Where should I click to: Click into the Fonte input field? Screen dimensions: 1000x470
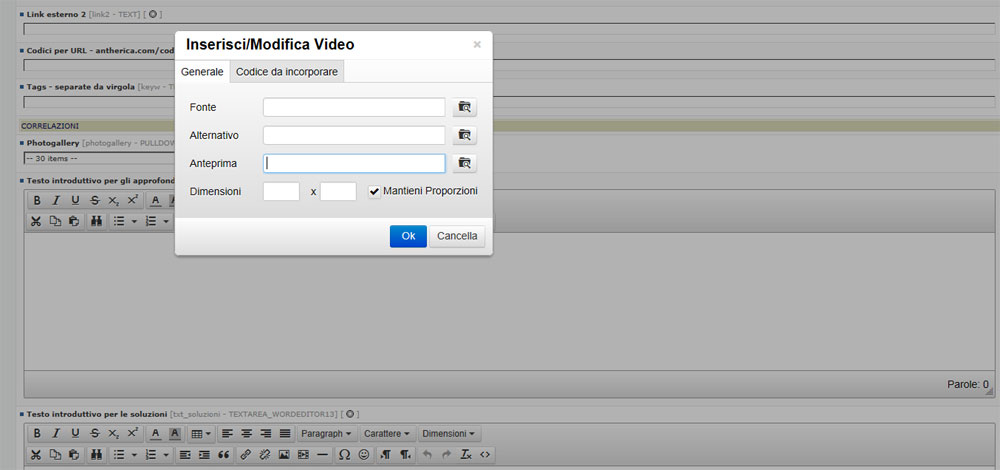(354, 107)
